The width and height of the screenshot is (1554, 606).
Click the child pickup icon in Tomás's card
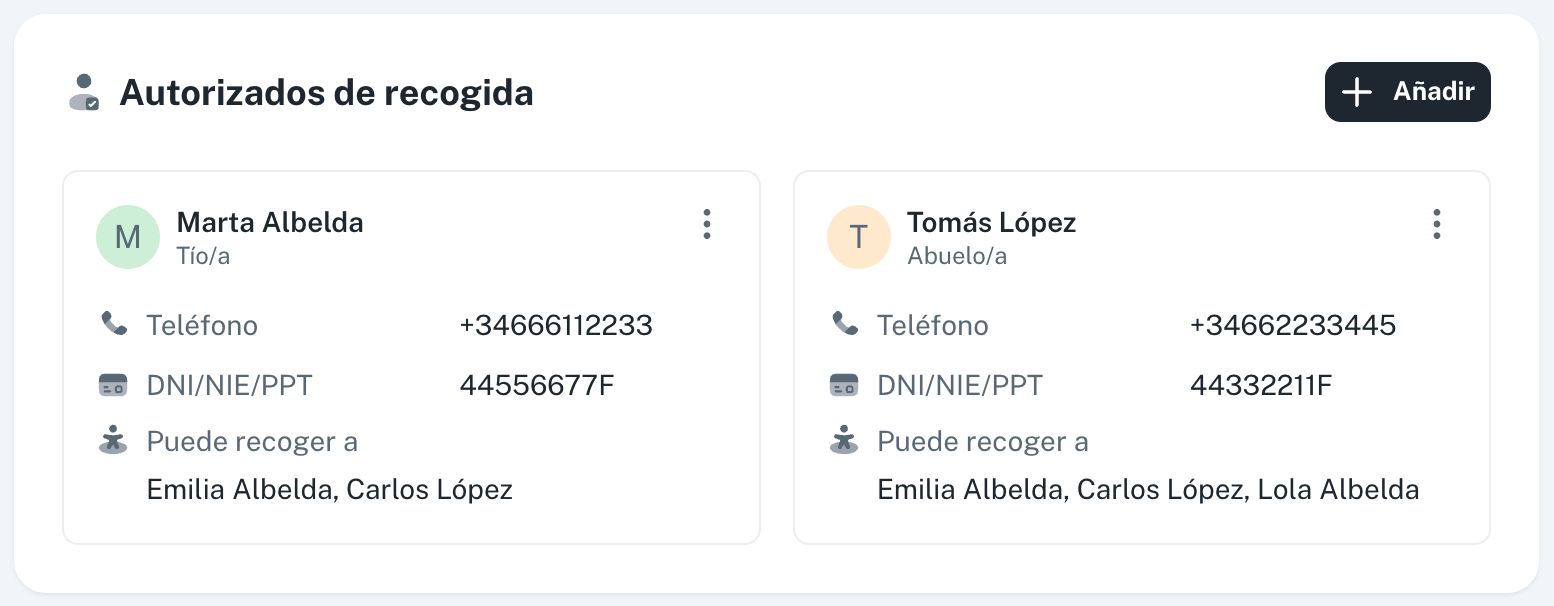(x=845, y=441)
